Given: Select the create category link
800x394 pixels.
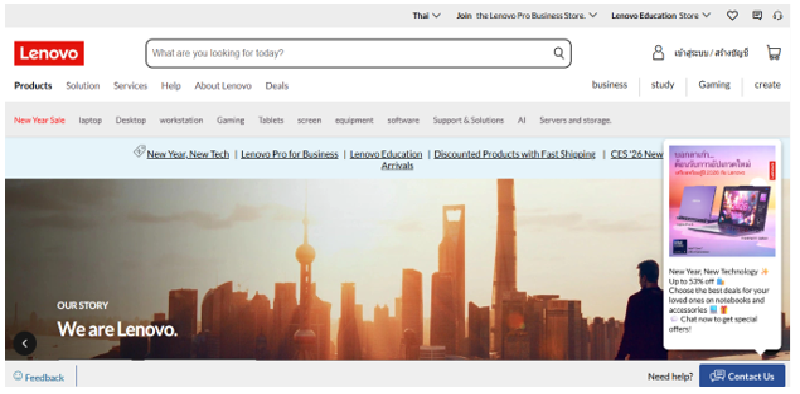Looking at the screenshot, I should [x=767, y=85].
